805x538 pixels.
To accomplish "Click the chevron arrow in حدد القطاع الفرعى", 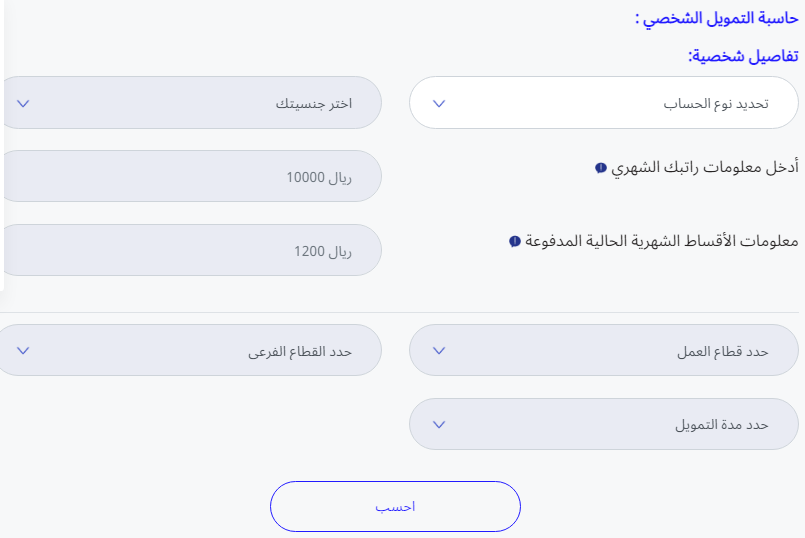I will click(24, 351).
